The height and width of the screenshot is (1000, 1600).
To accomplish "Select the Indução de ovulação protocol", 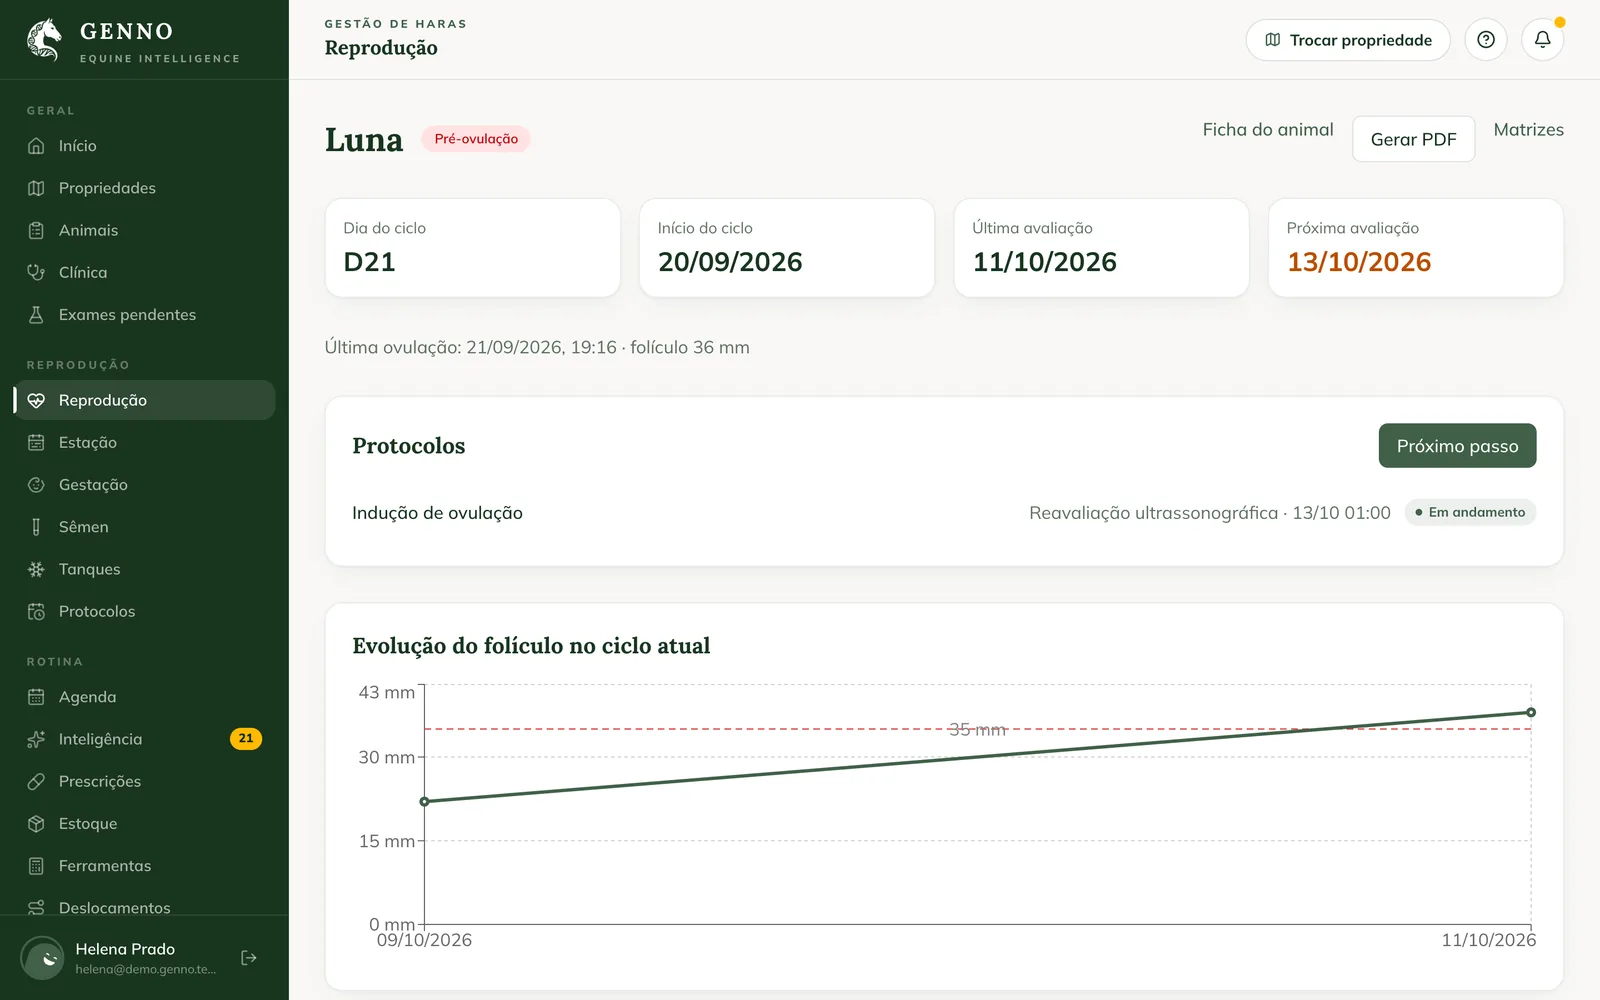I will tap(437, 513).
